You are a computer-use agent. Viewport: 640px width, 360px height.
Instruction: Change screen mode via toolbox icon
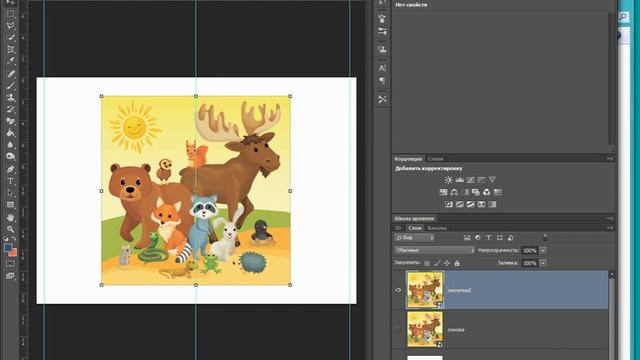(10, 276)
